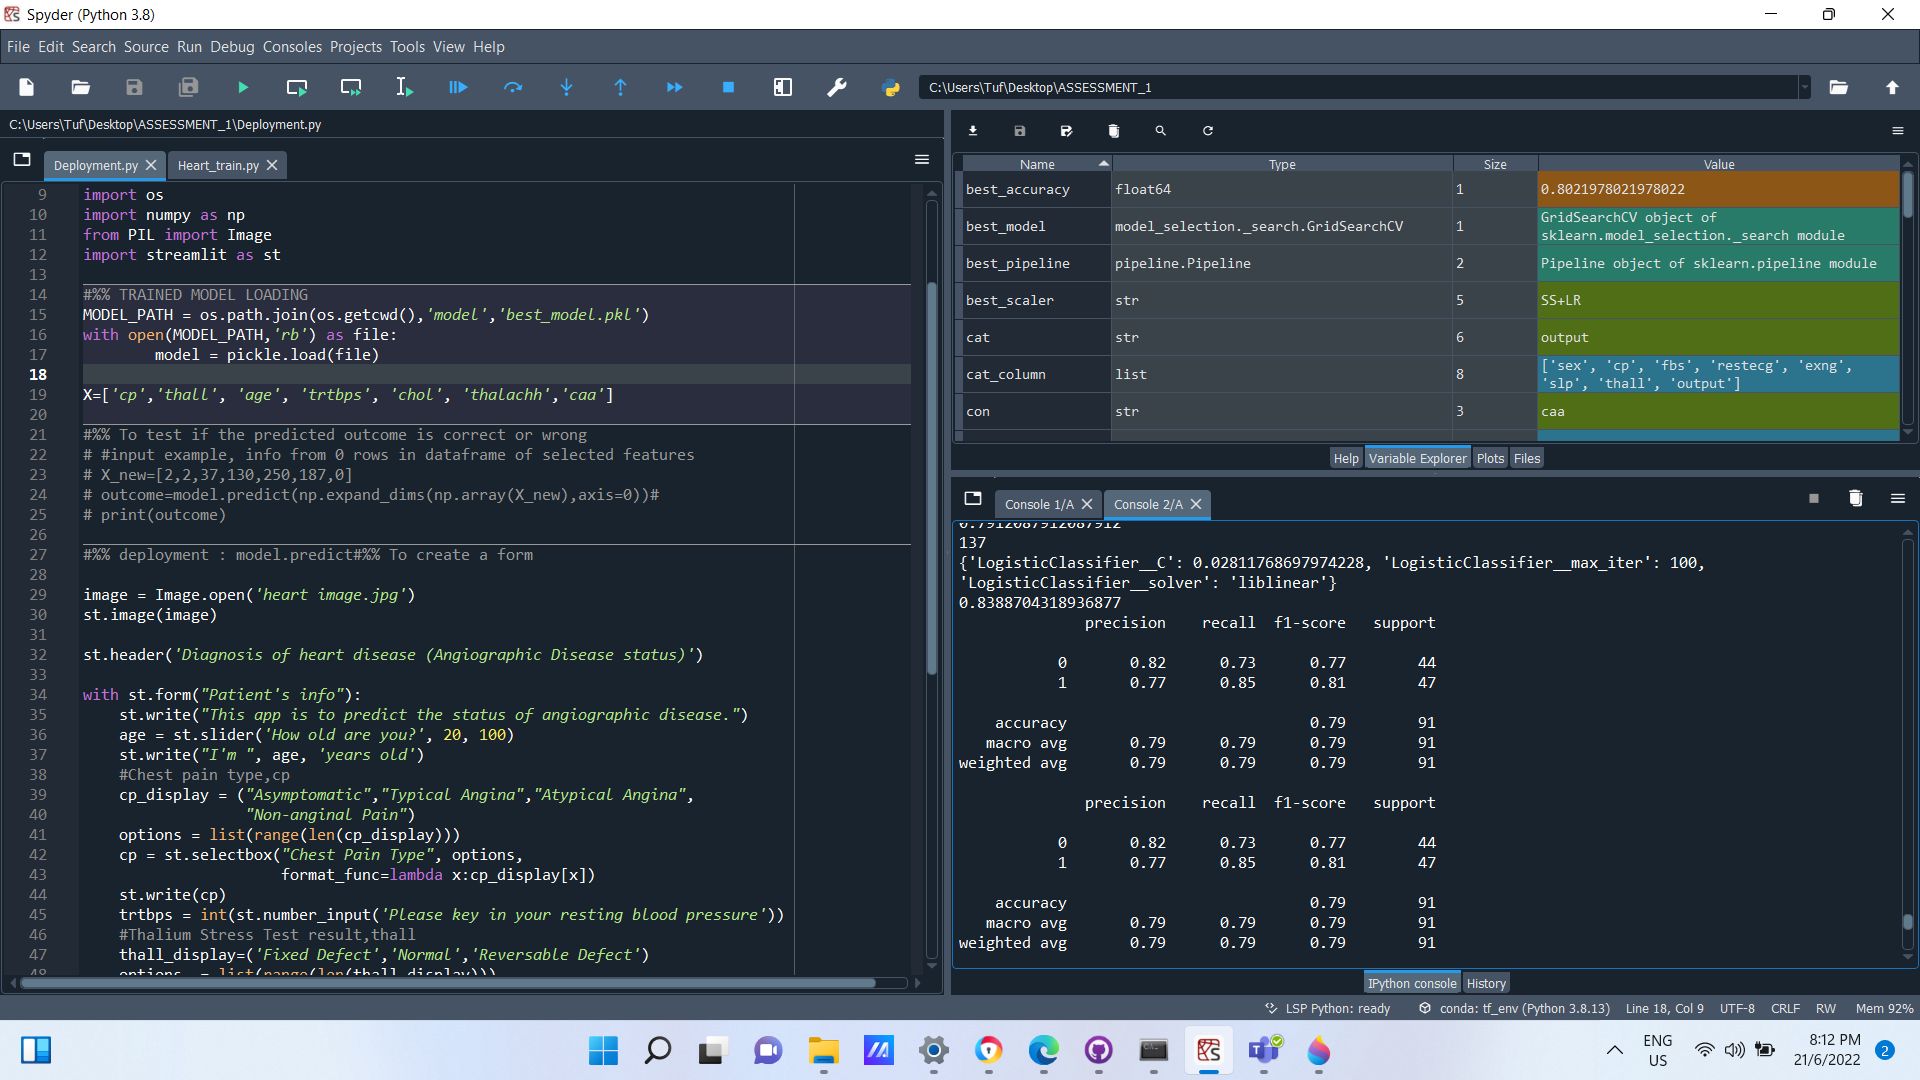Search variable names with the magnifier icon
Image resolution: width=1920 pixels, height=1080 pixels.
point(1160,130)
